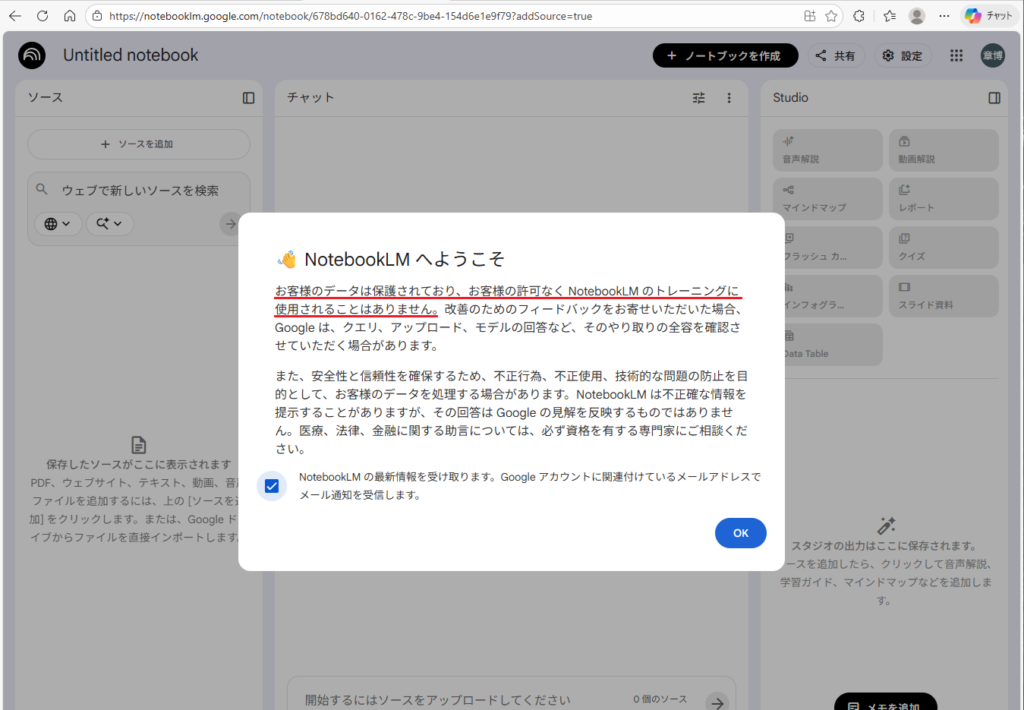This screenshot has height=710, width=1024.
Task: Click the 設定 gear button
Action: [902, 56]
